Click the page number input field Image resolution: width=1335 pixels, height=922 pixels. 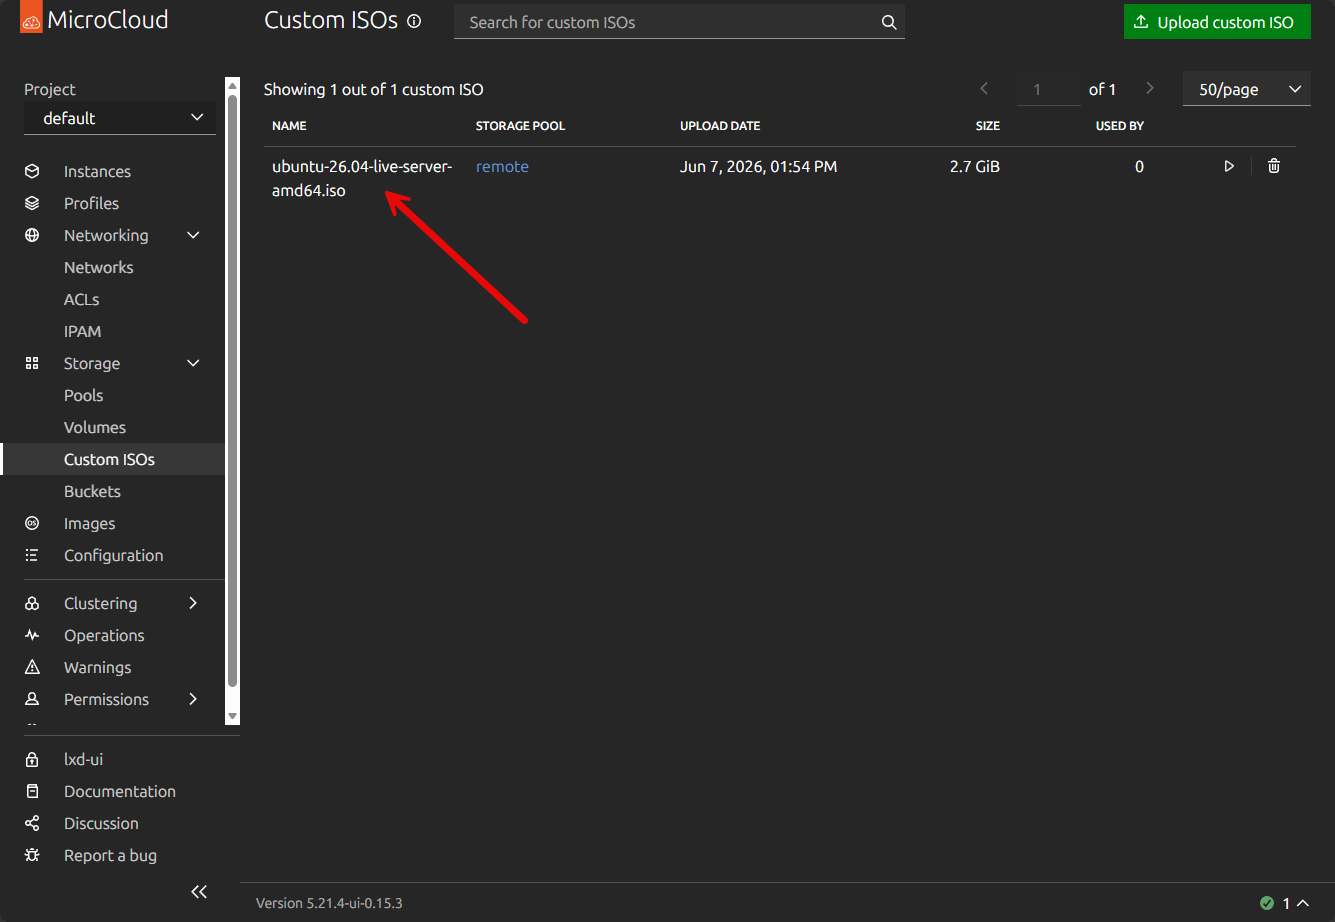1048,89
